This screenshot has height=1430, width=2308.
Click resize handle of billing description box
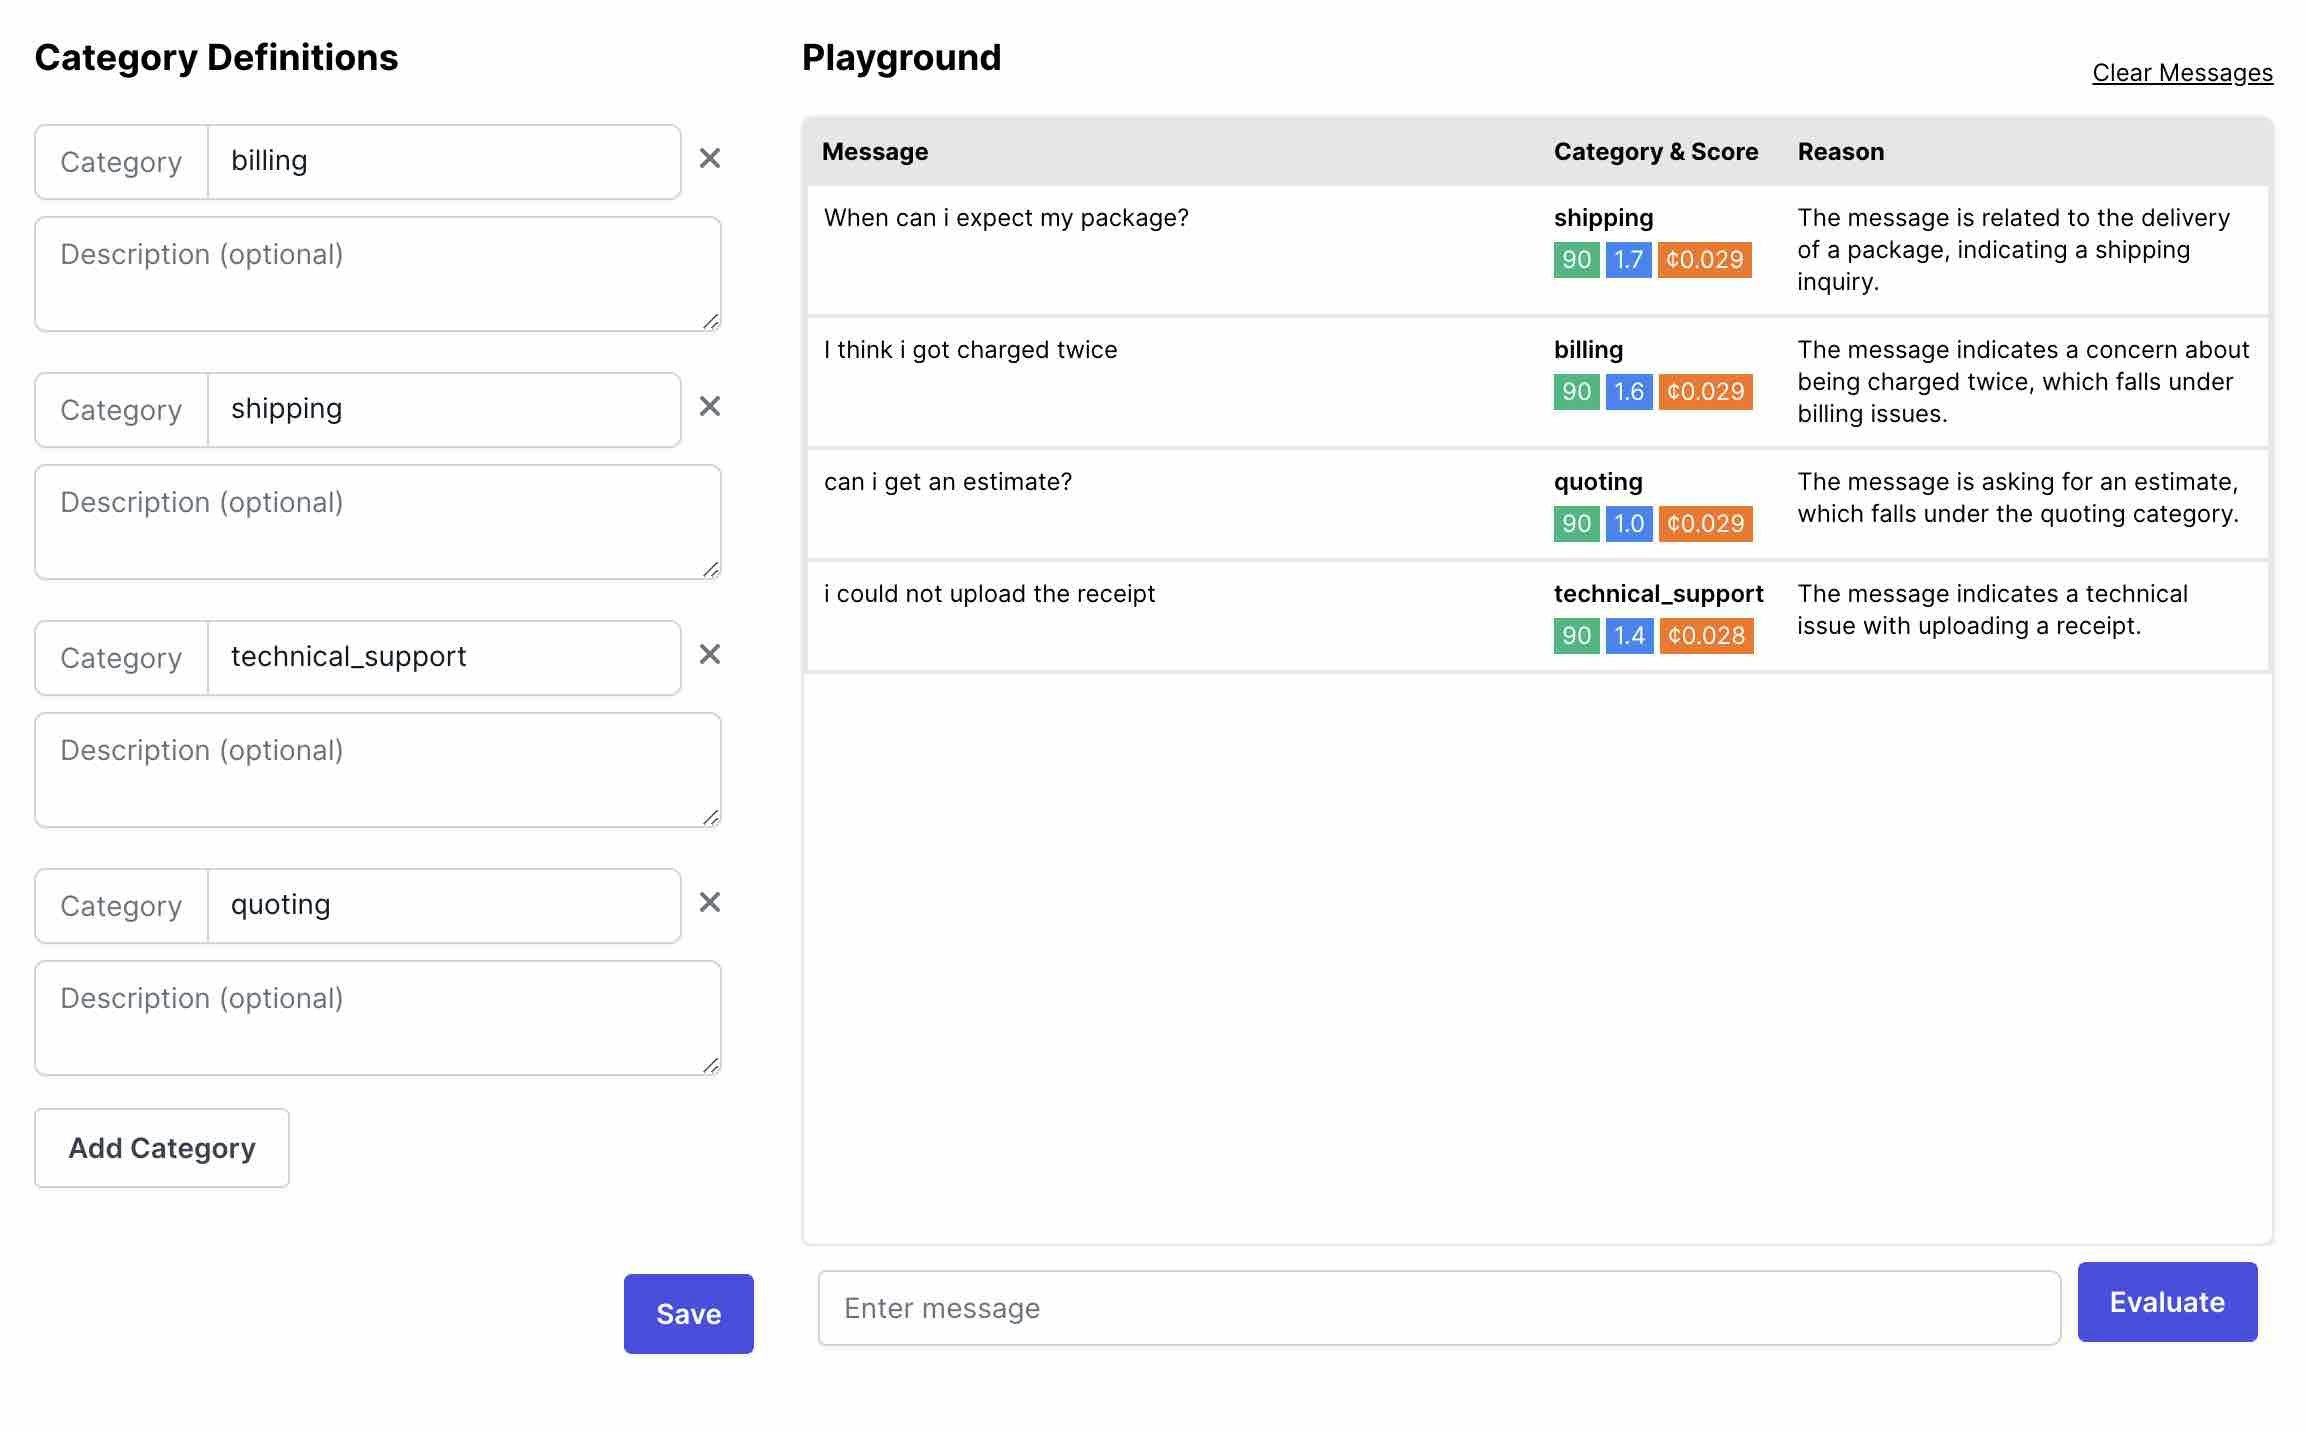711,321
